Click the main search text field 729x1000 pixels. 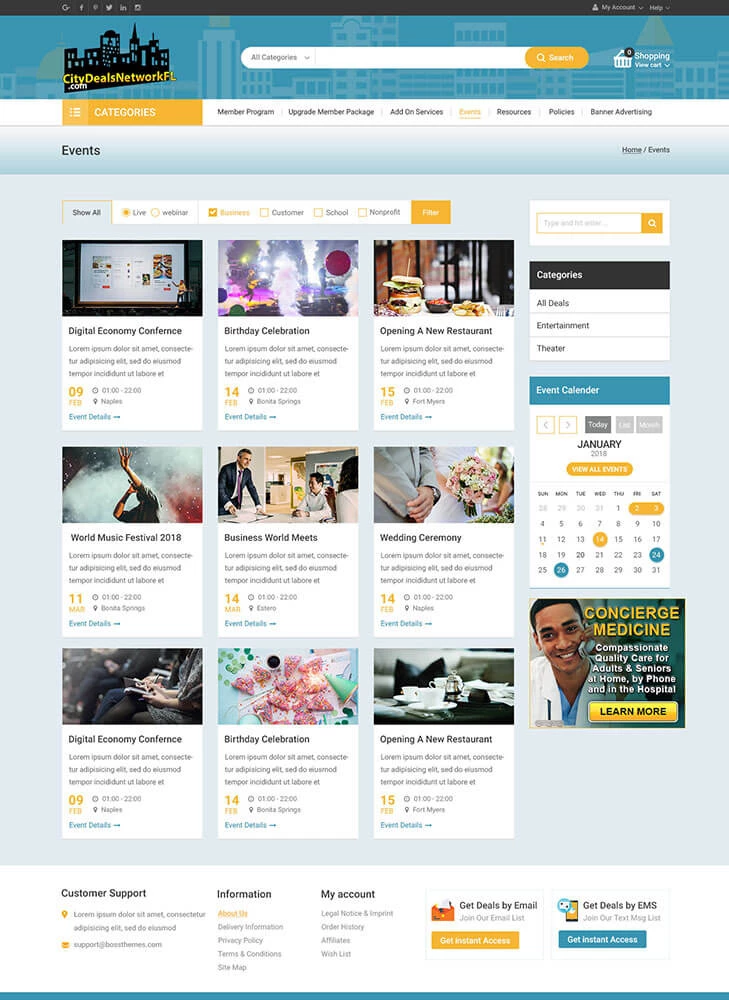click(x=421, y=57)
